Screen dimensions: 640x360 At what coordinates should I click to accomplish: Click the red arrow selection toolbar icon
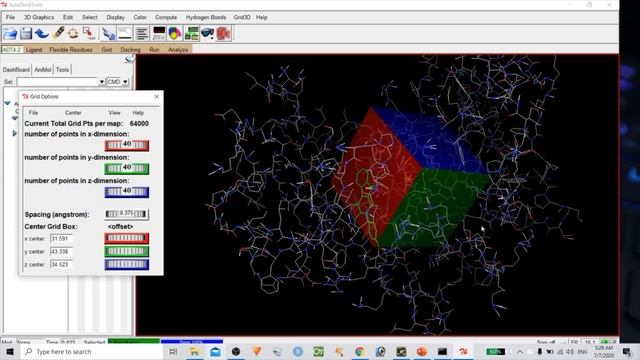point(89,33)
